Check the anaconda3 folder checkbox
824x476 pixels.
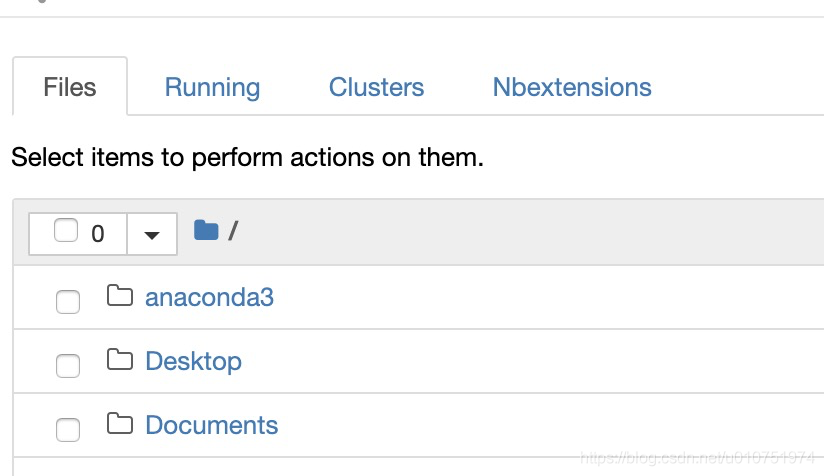click(68, 301)
